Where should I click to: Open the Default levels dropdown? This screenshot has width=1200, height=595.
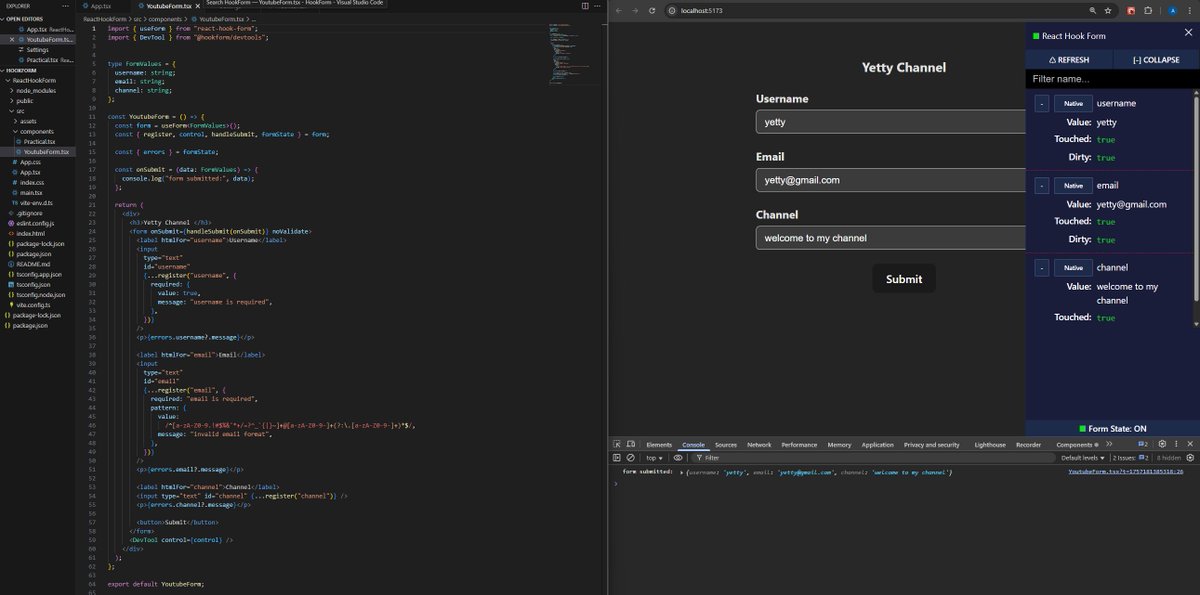1083,457
